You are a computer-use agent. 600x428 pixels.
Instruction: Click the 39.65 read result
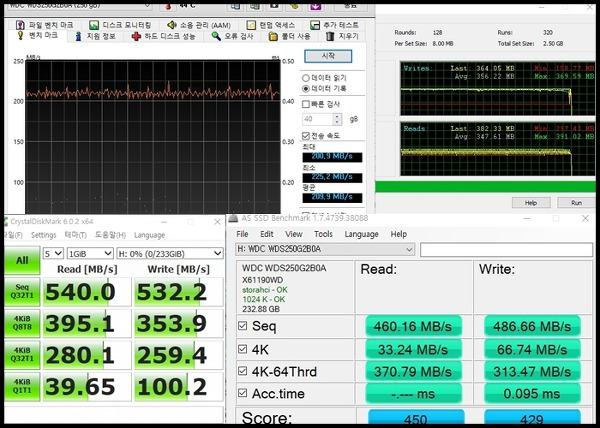click(87, 387)
